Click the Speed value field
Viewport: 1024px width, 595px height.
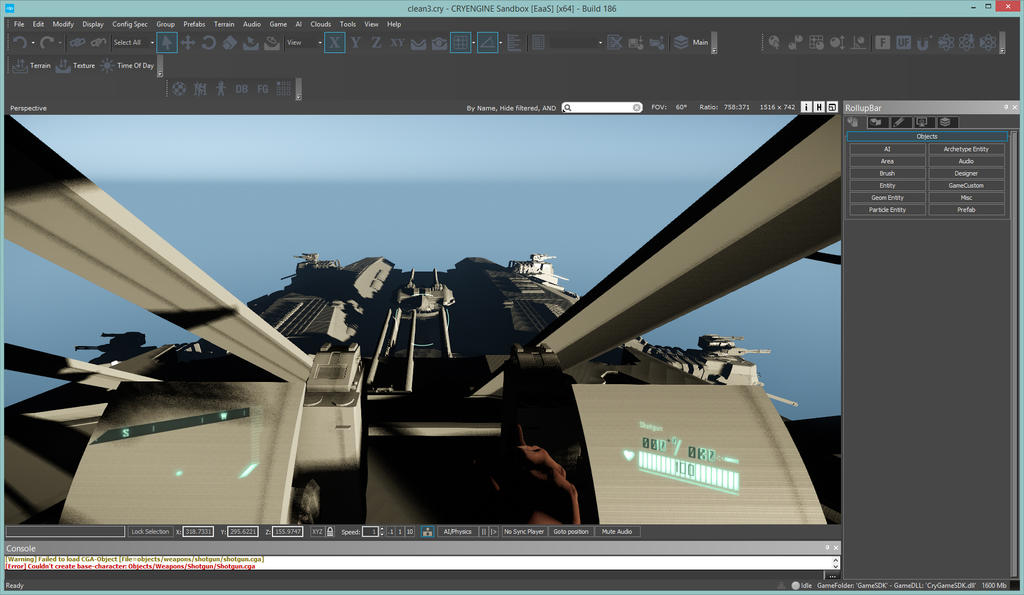point(370,532)
